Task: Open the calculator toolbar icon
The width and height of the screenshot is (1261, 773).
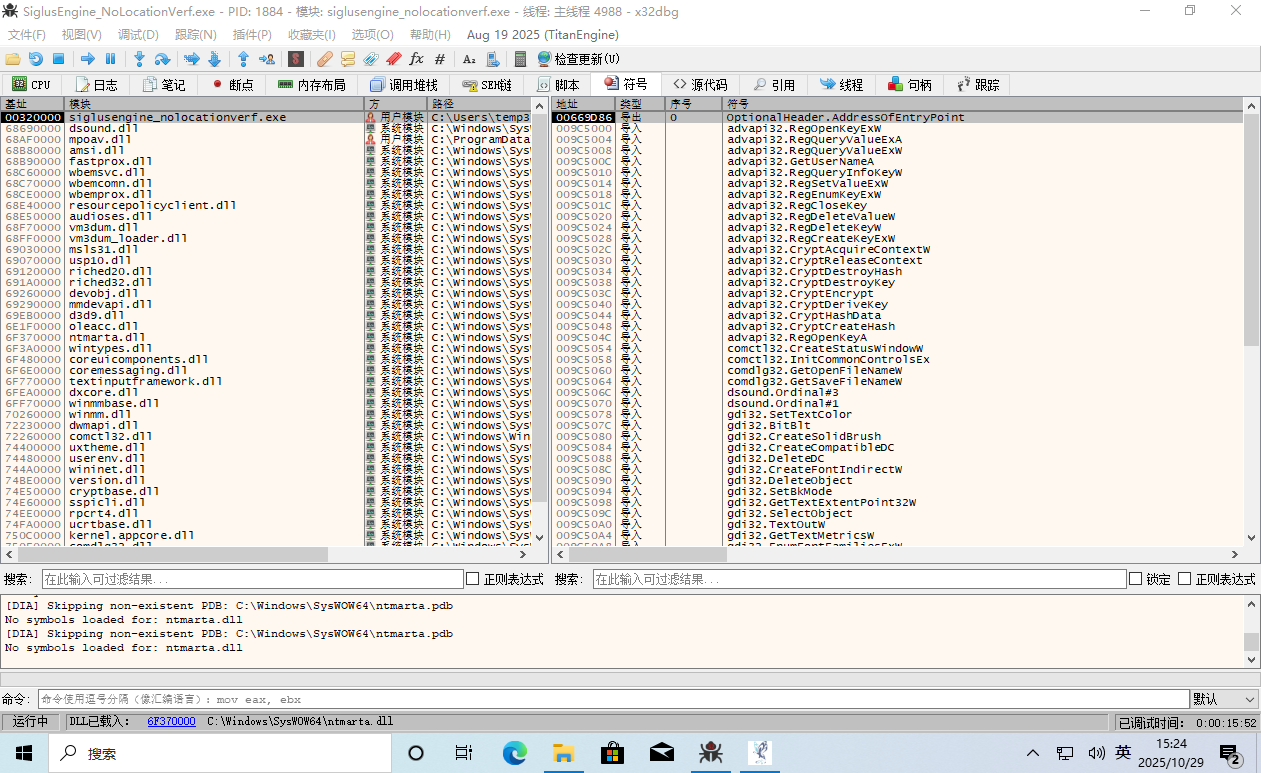Action: click(x=520, y=59)
